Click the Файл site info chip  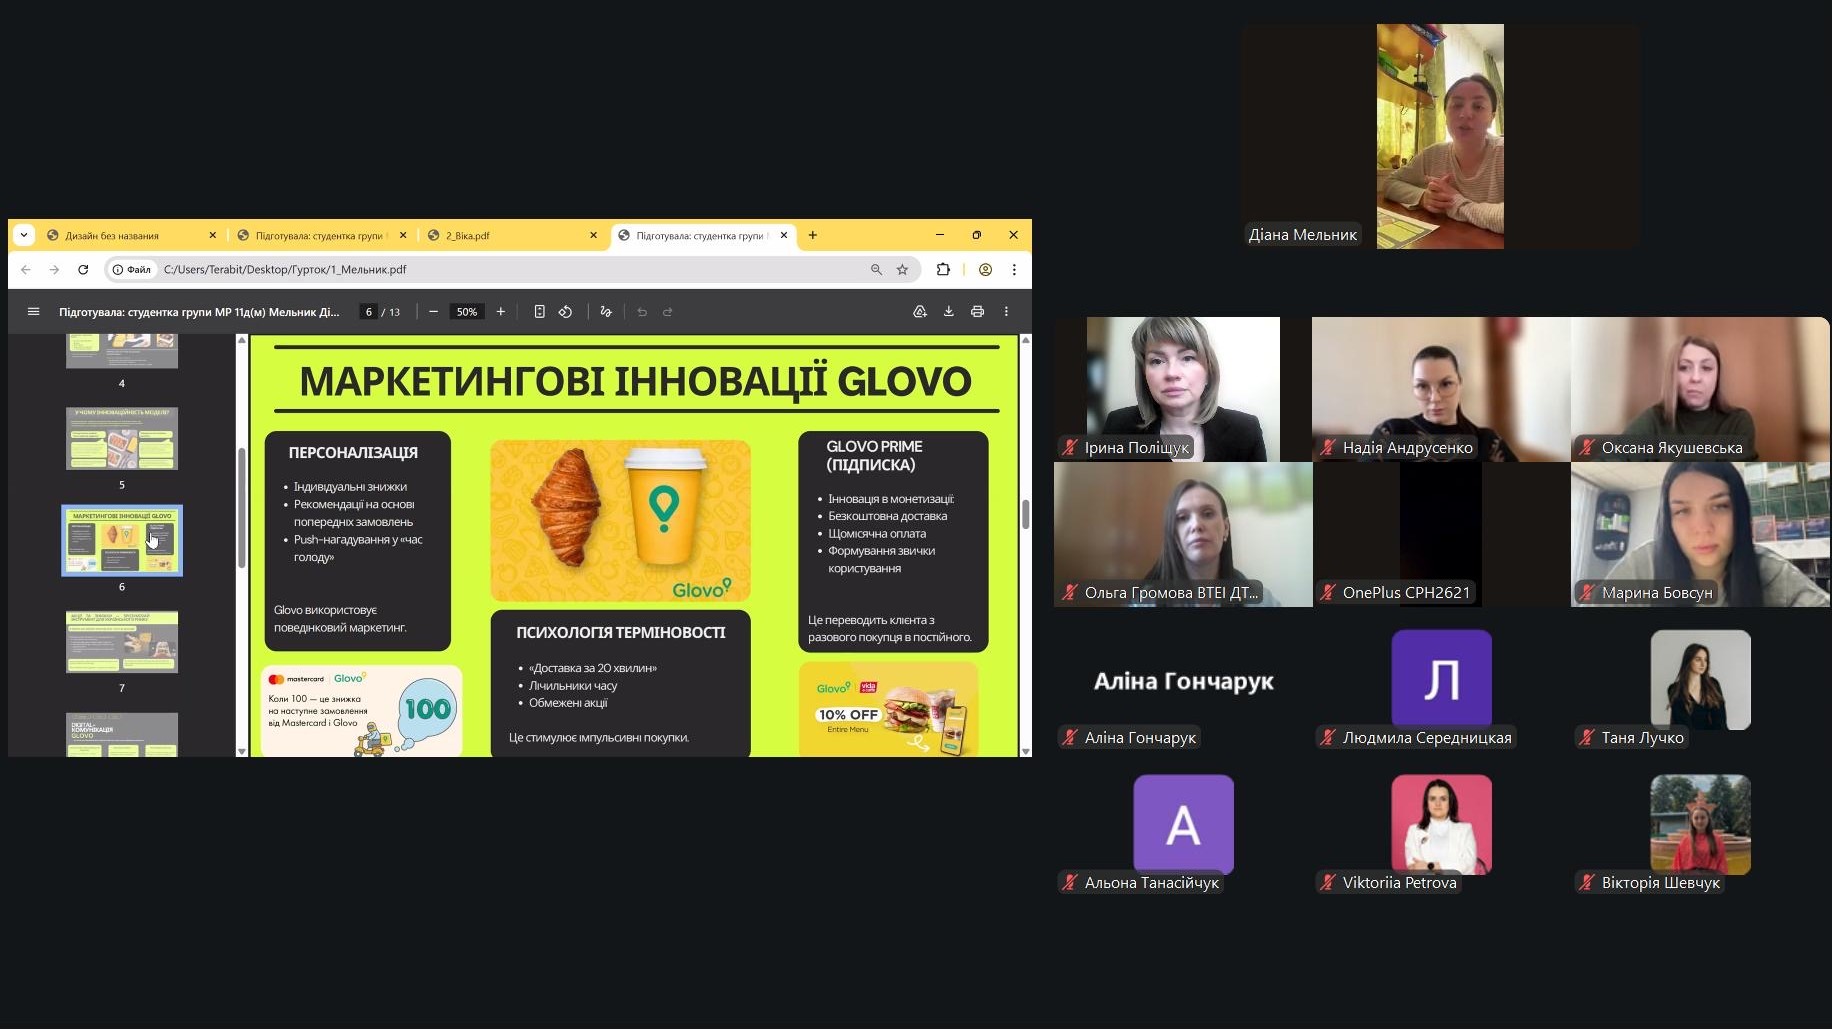click(x=132, y=270)
